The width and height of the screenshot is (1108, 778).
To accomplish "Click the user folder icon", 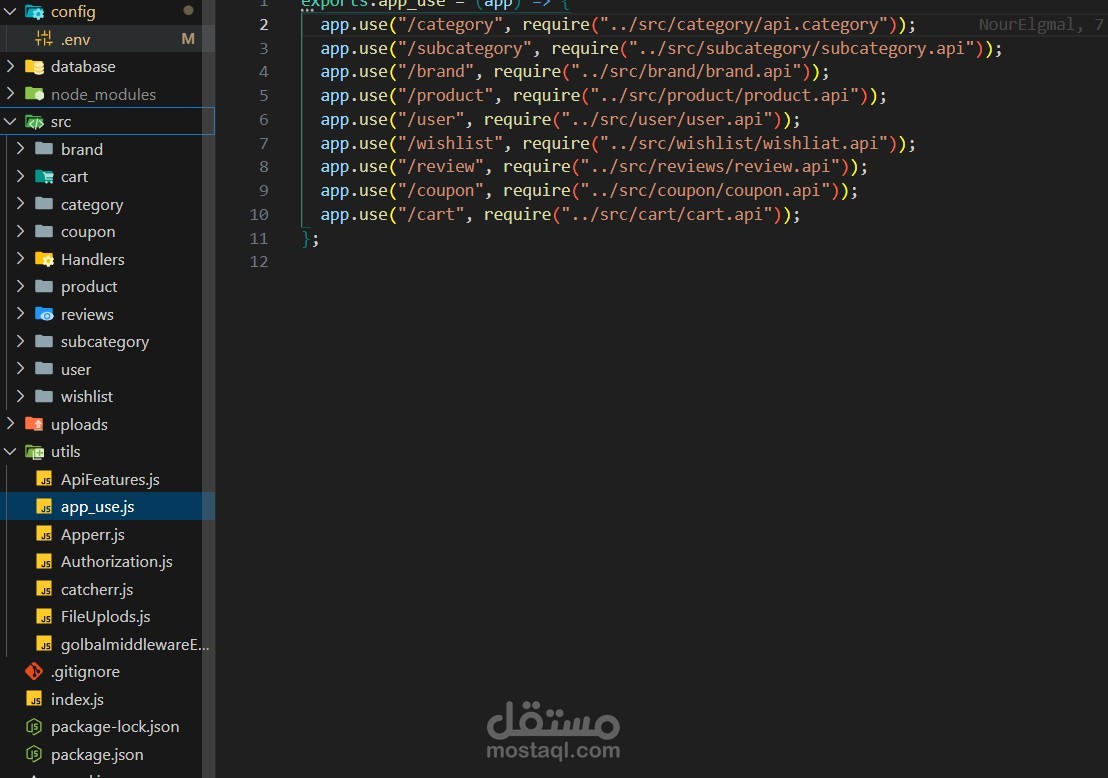I will coord(44,369).
